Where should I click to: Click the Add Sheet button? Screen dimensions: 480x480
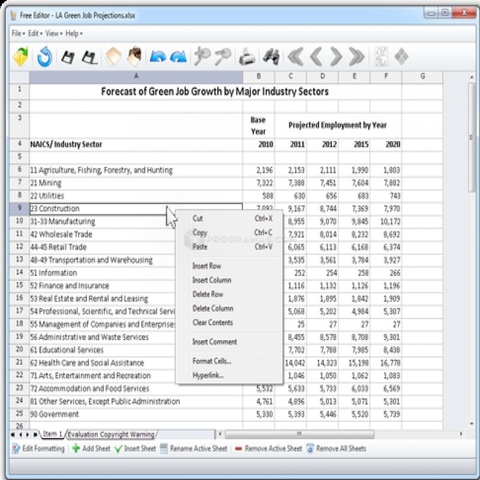click(x=91, y=449)
